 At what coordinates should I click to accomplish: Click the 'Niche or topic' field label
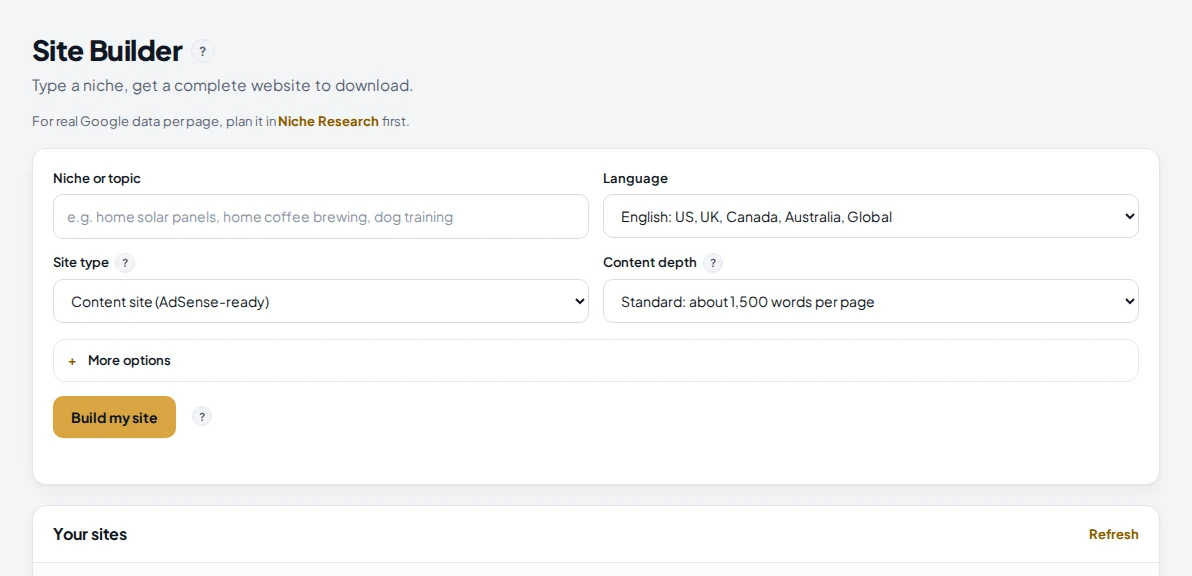point(97,179)
